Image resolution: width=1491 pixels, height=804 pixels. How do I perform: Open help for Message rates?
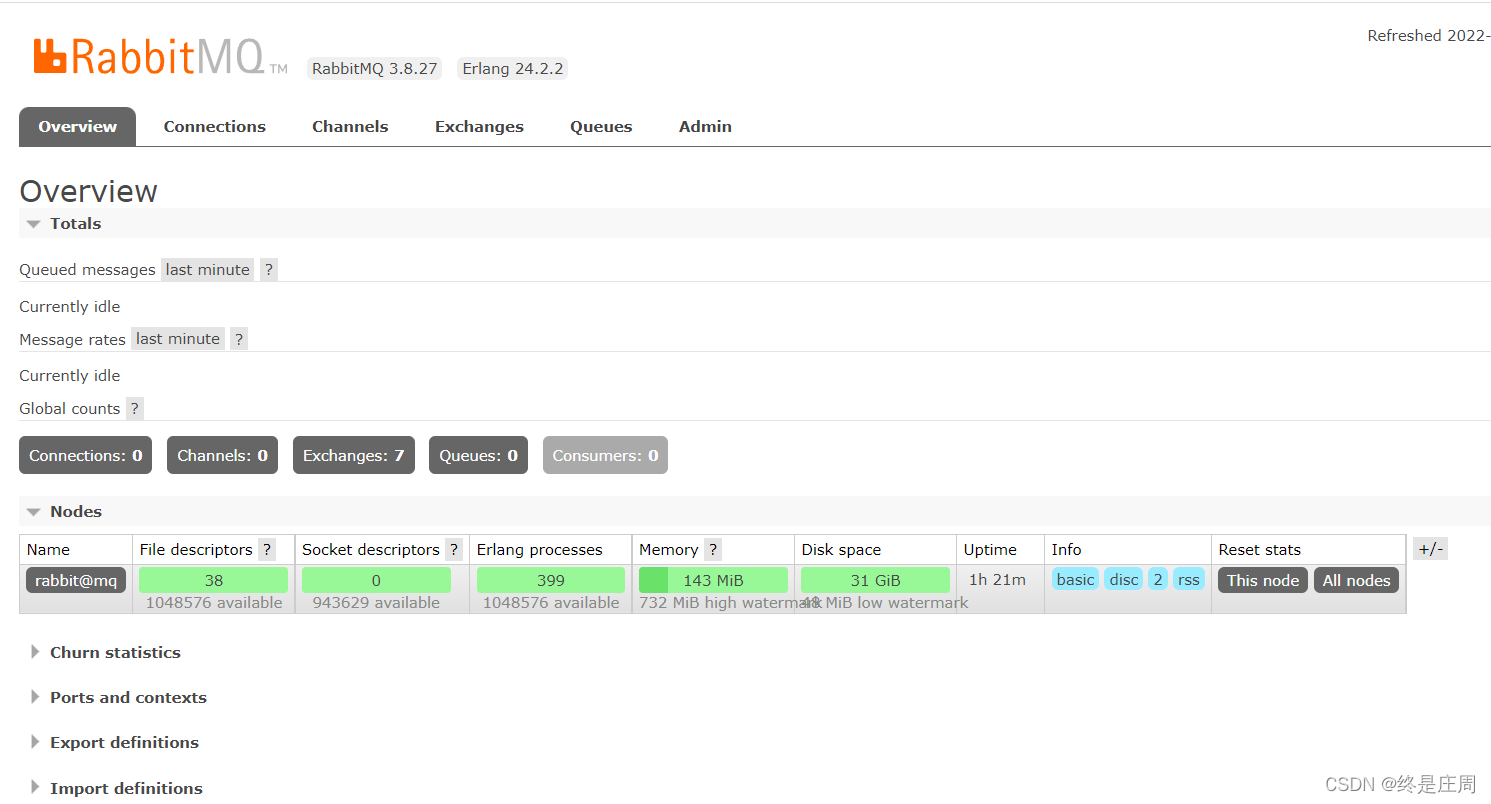tap(239, 339)
